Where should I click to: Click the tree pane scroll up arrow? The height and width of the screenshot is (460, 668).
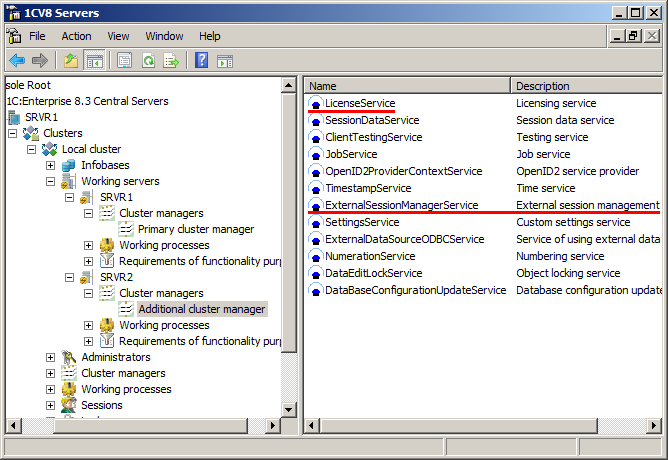pyautogui.click(x=288, y=85)
